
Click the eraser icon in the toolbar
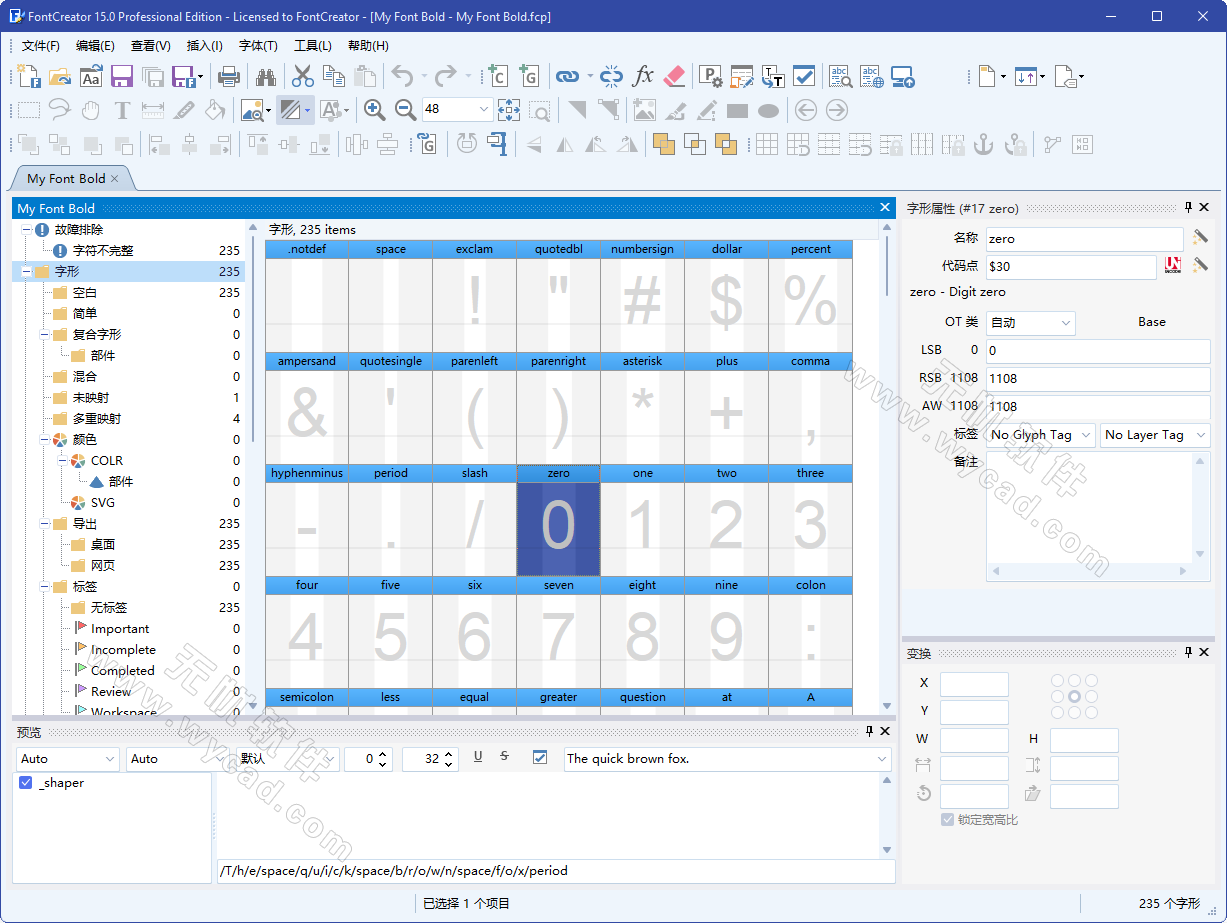[674, 76]
